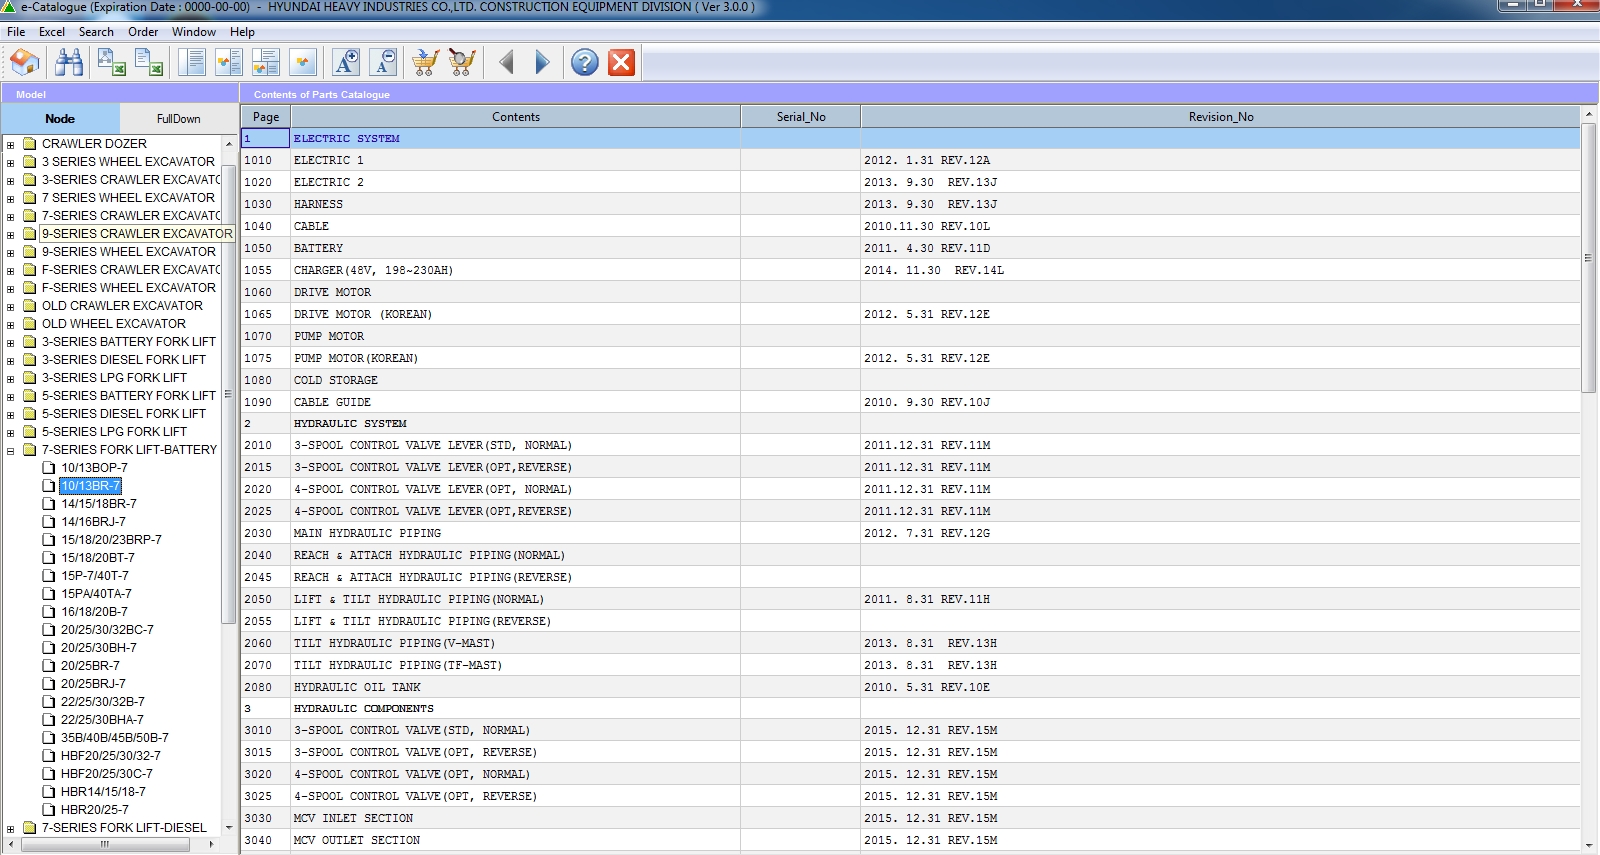Click the scroll down arrow of catalogue table

1589,846
